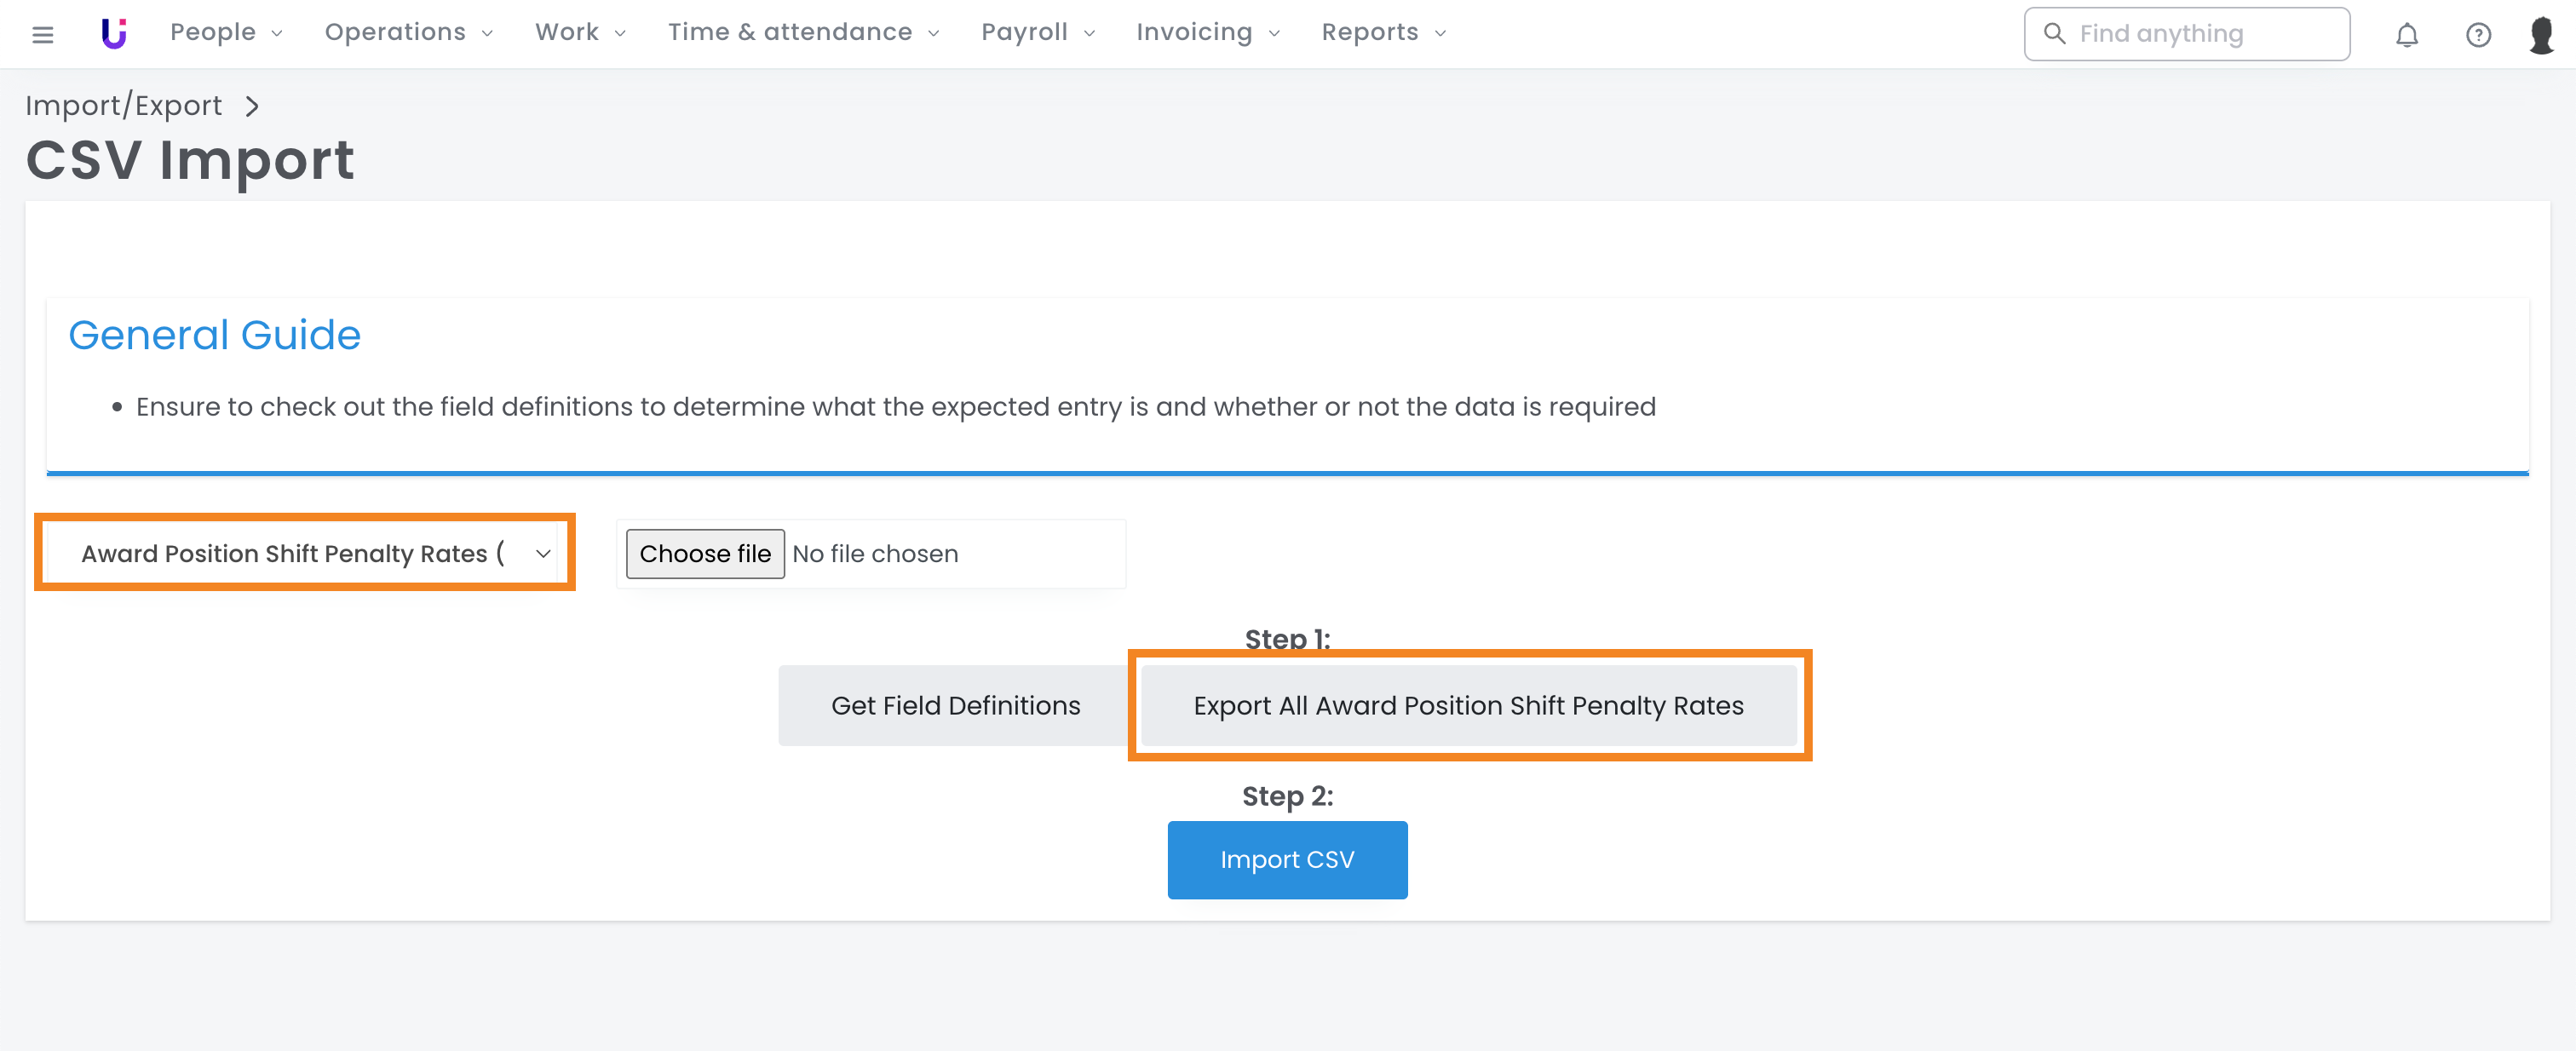Open the hamburger sidebar menu

click(42, 34)
